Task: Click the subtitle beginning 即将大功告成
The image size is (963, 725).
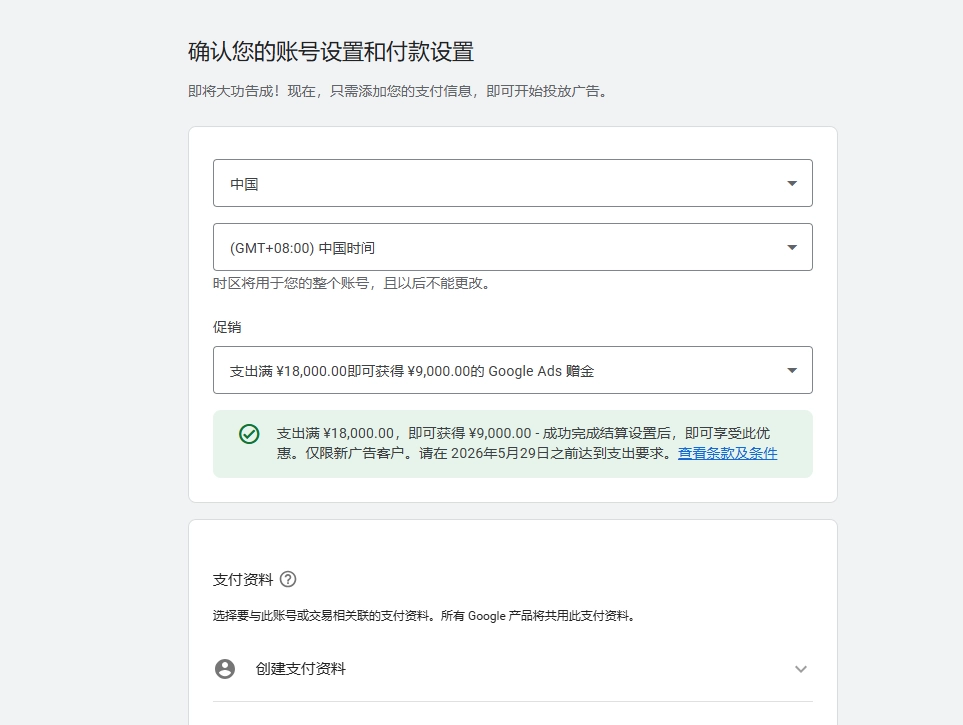Action: (x=400, y=91)
